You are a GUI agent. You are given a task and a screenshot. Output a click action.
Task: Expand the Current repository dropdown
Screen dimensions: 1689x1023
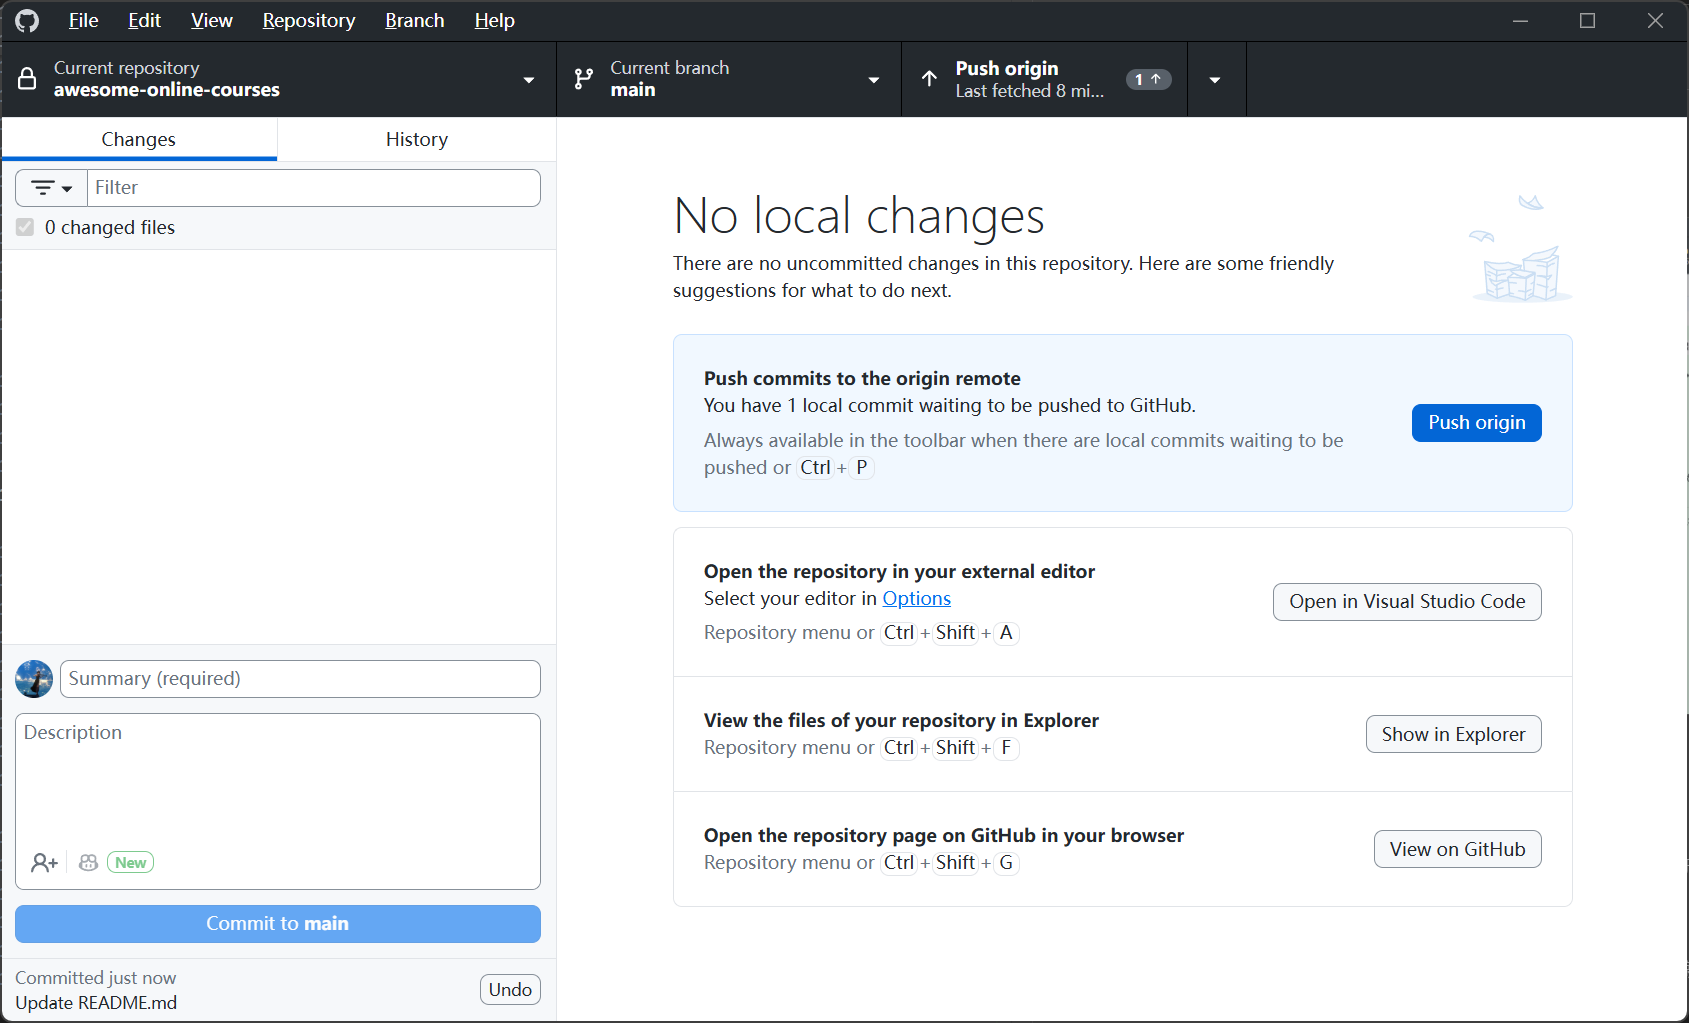point(528,80)
